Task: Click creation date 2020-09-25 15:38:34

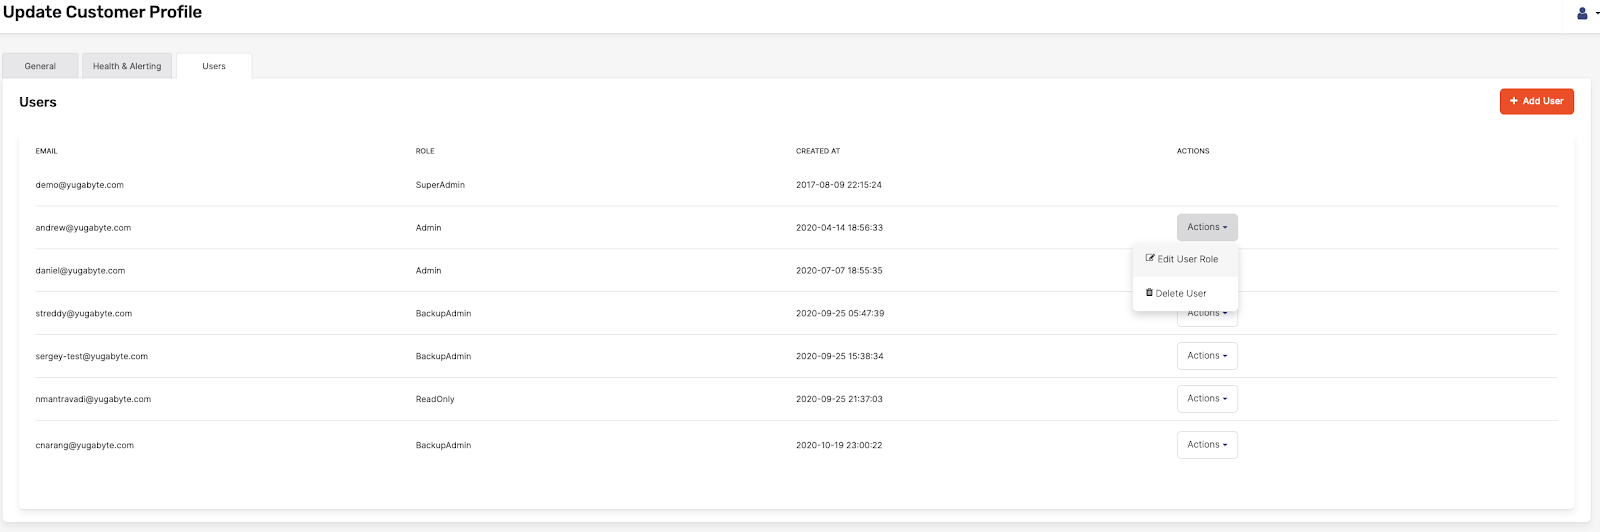Action: 840,357
